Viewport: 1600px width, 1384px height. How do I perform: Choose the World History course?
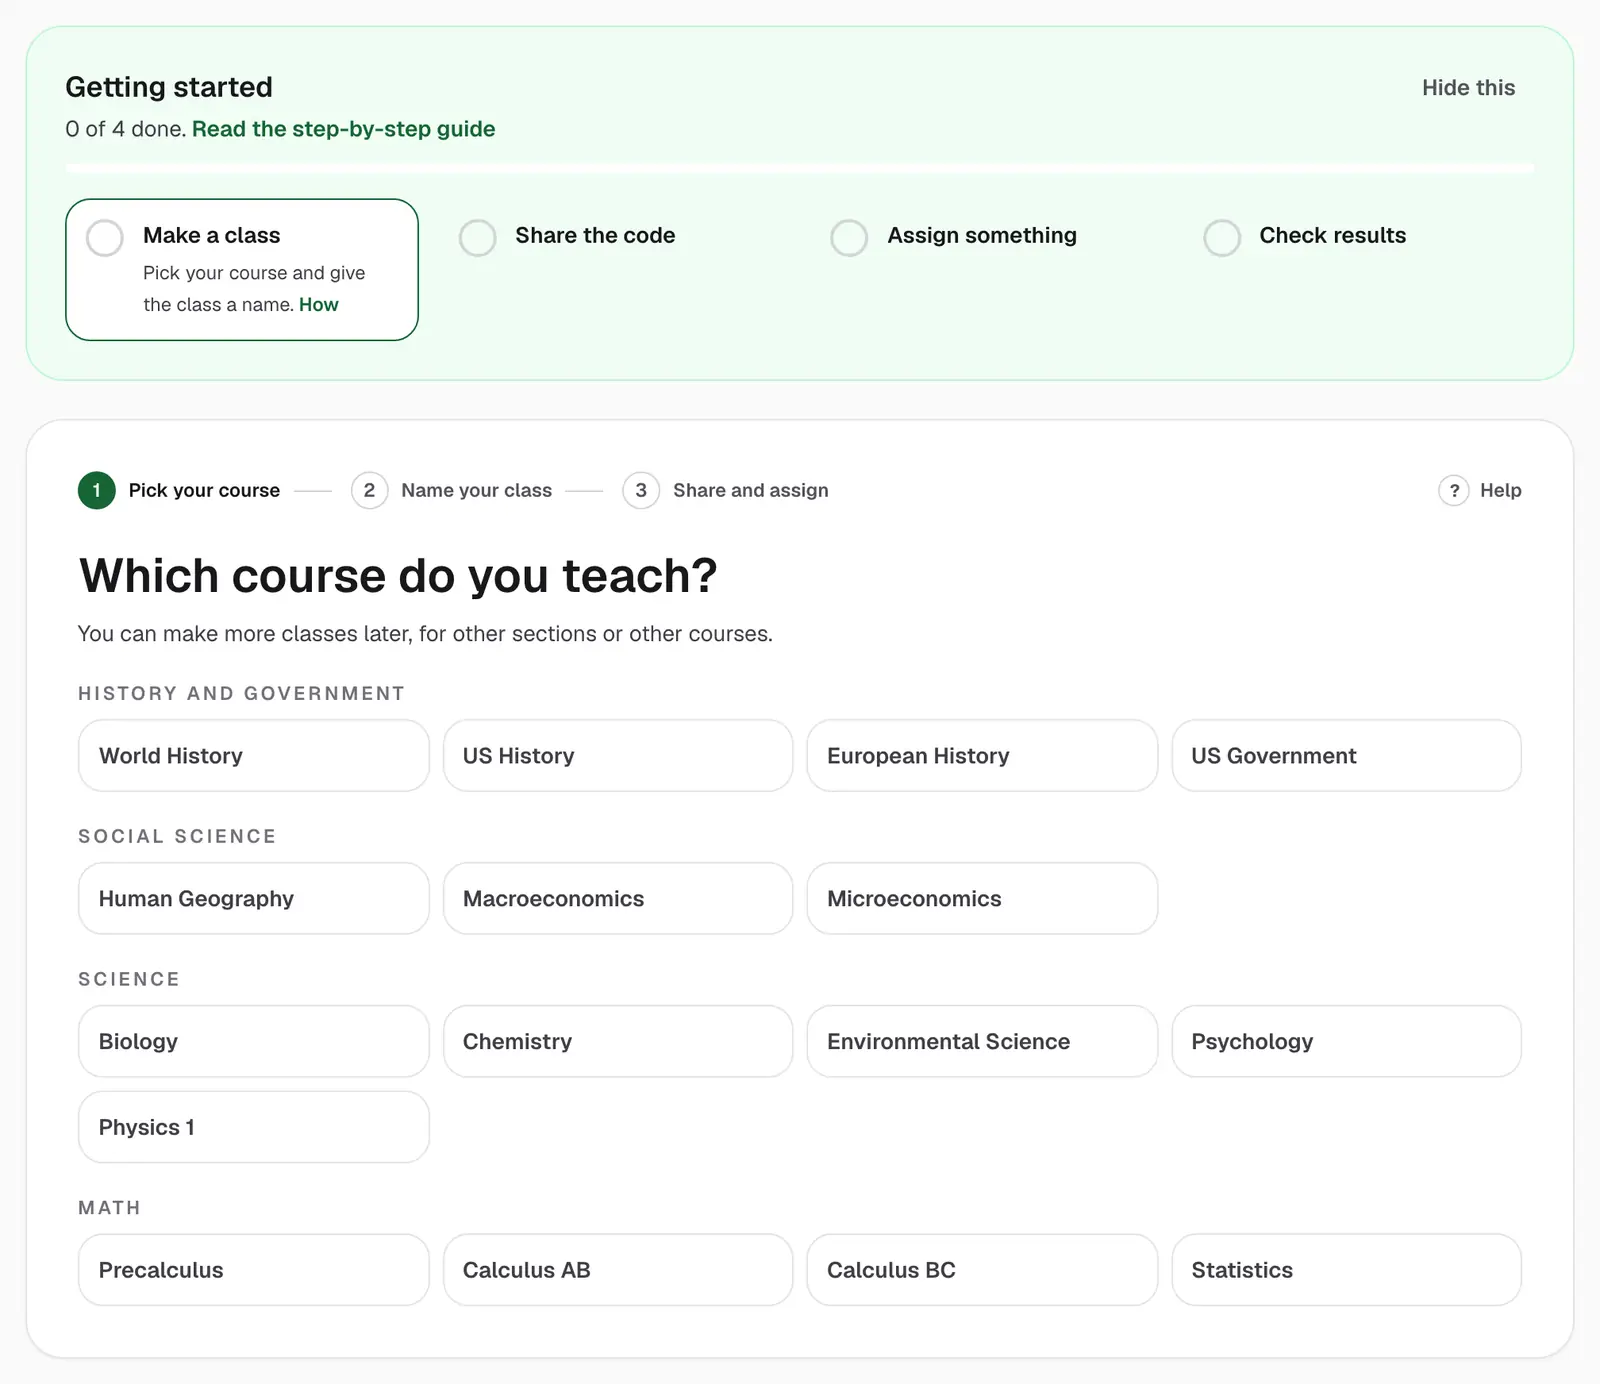pyautogui.click(x=254, y=756)
